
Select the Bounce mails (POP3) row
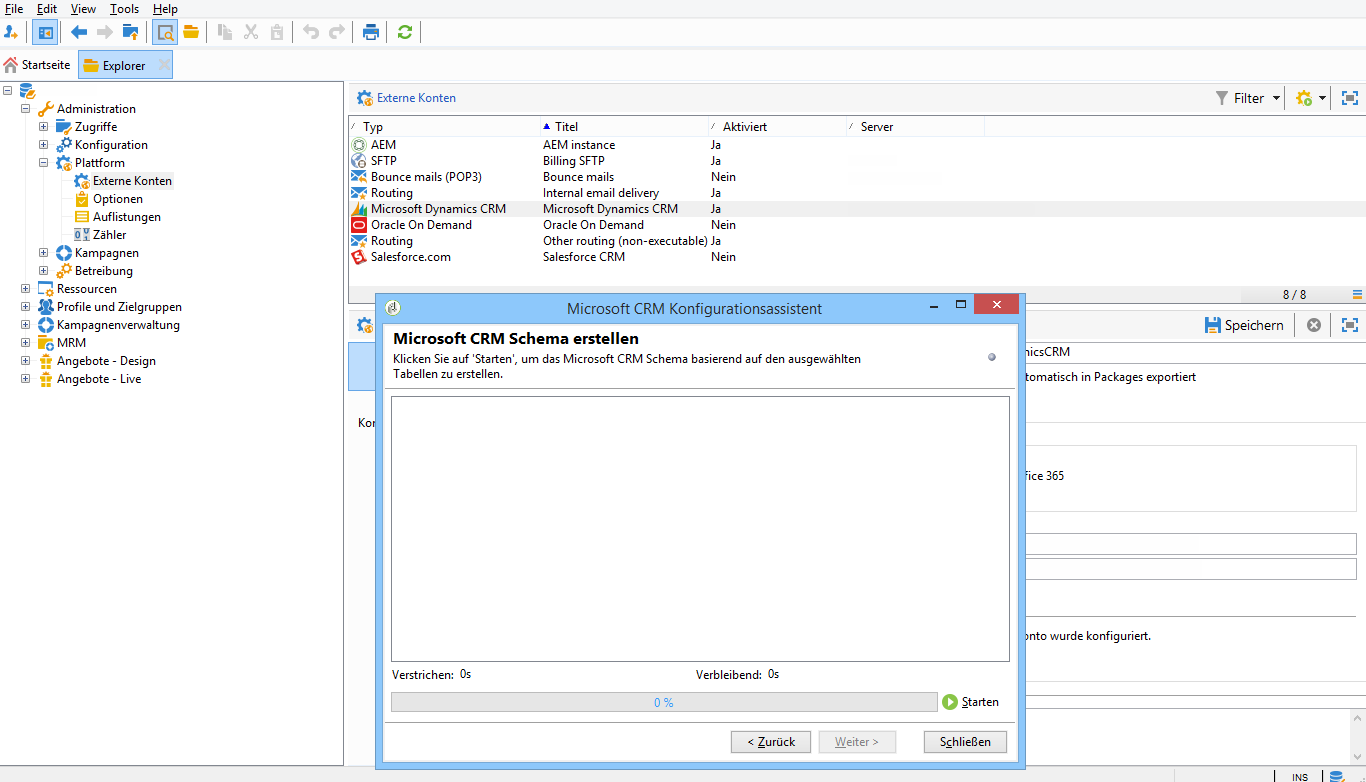pyautogui.click(x=857, y=177)
